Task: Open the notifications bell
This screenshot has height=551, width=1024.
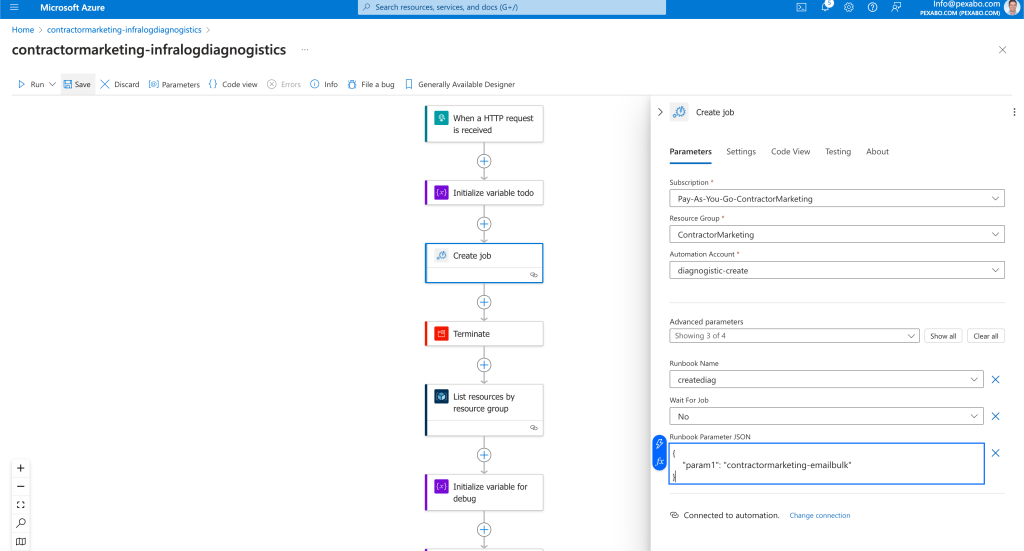Action: point(825,7)
